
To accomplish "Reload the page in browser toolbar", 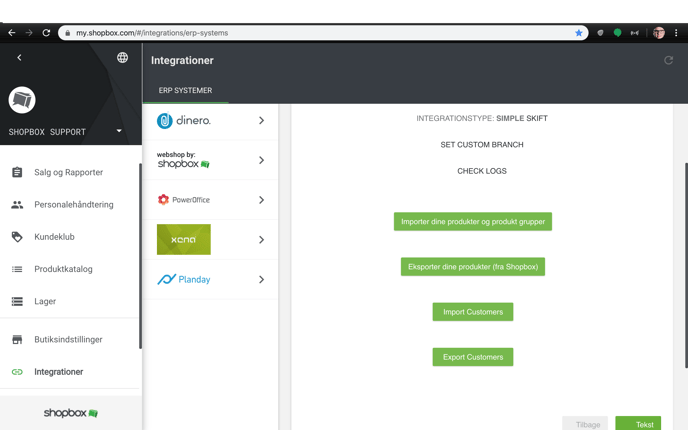I will click(46, 33).
